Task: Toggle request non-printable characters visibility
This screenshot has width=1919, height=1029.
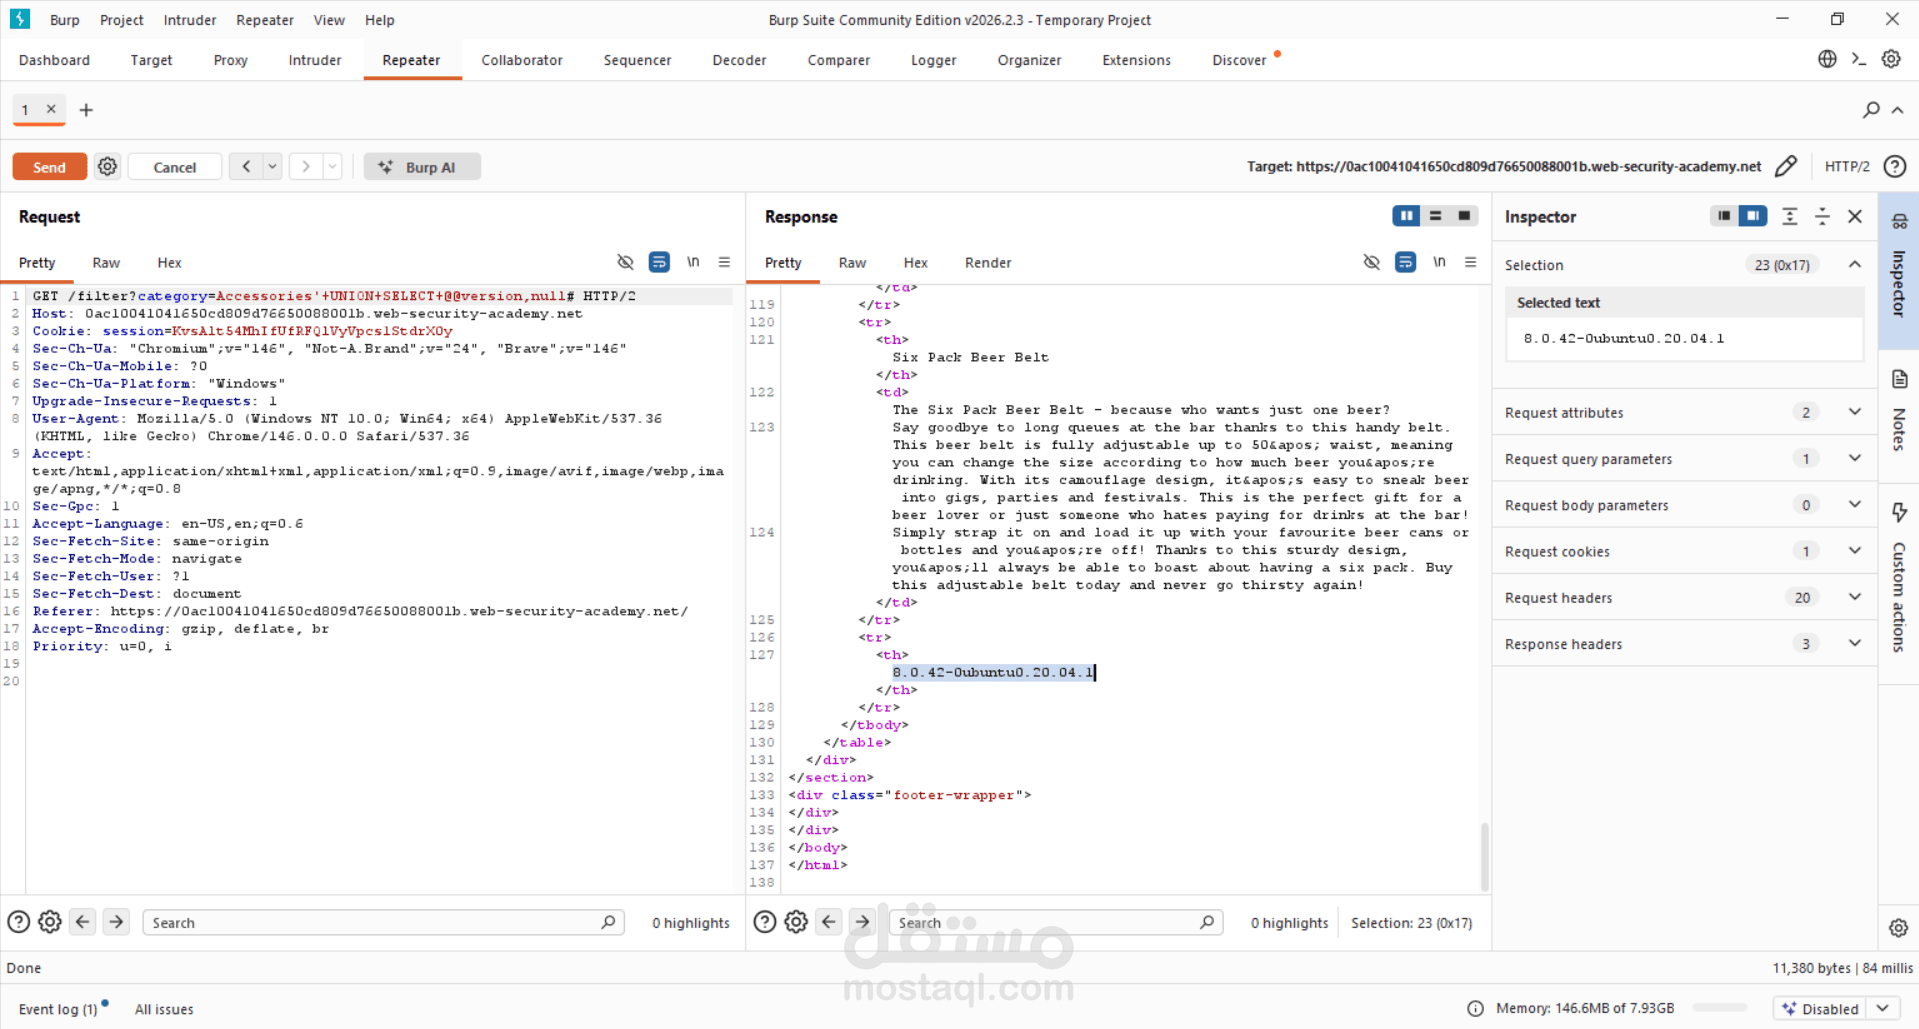Action: click(x=625, y=262)
